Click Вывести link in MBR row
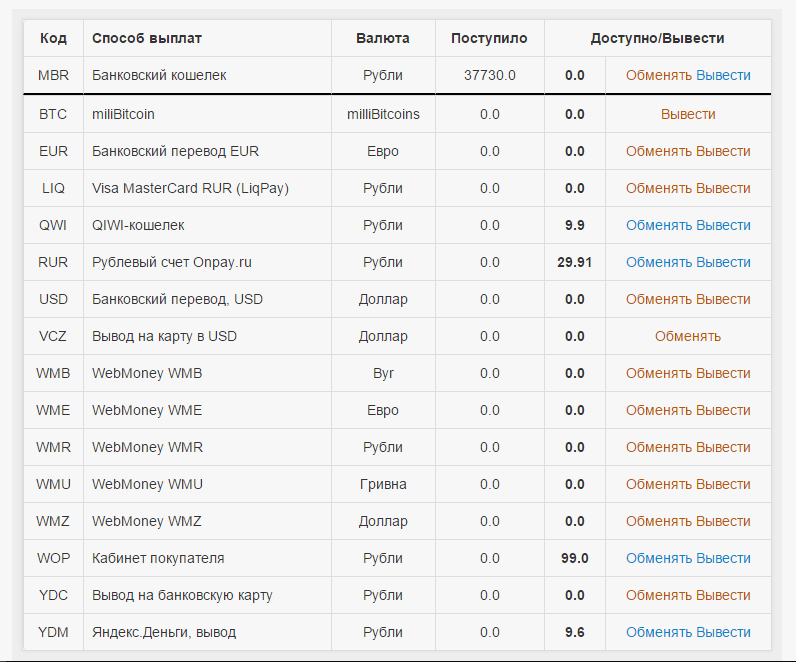 pos(723,75)
